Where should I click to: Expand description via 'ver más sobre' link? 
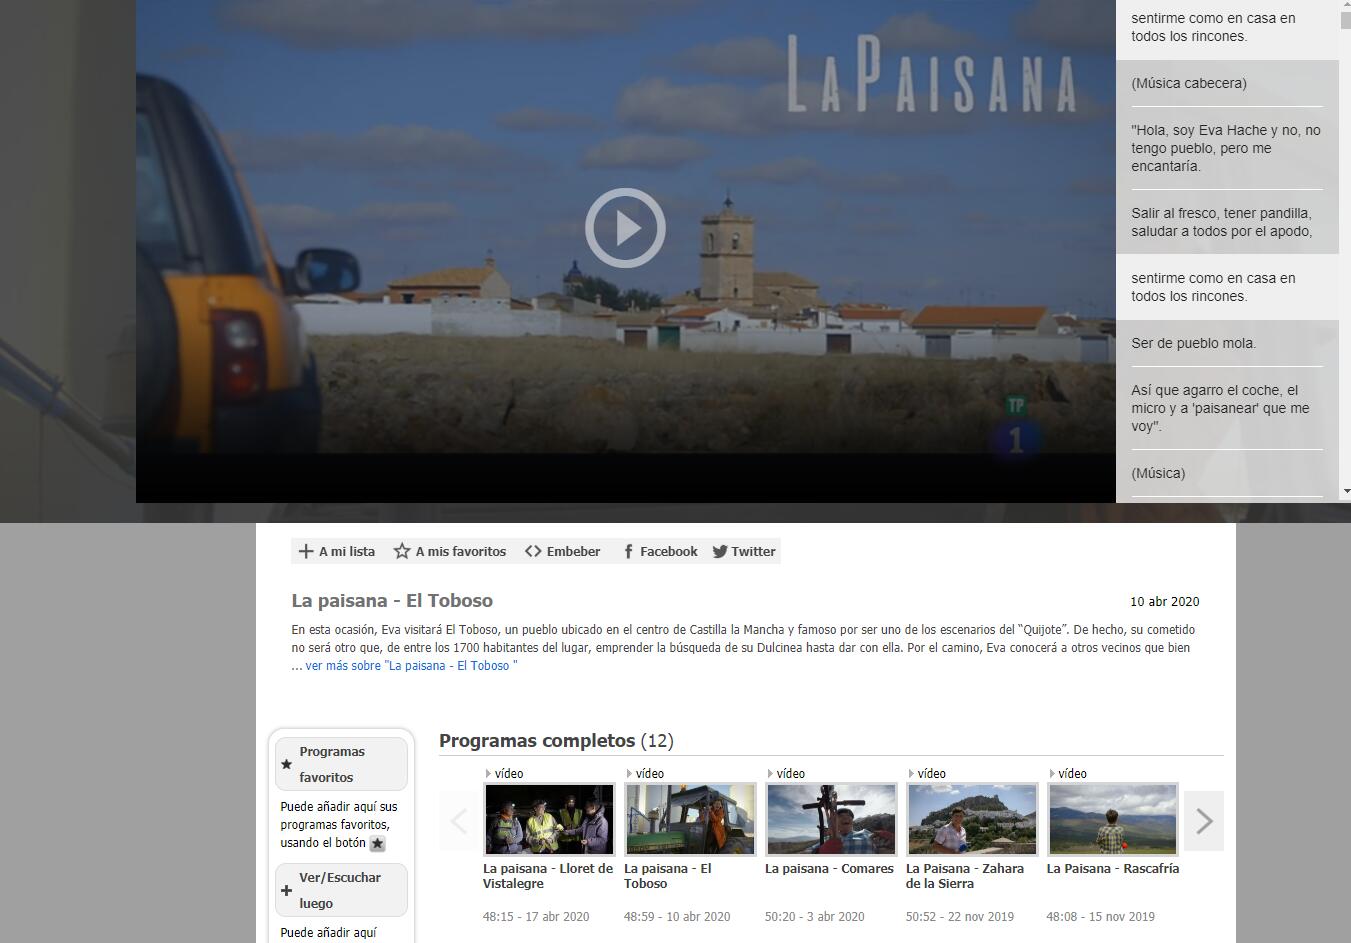click(x=411, y=666)
